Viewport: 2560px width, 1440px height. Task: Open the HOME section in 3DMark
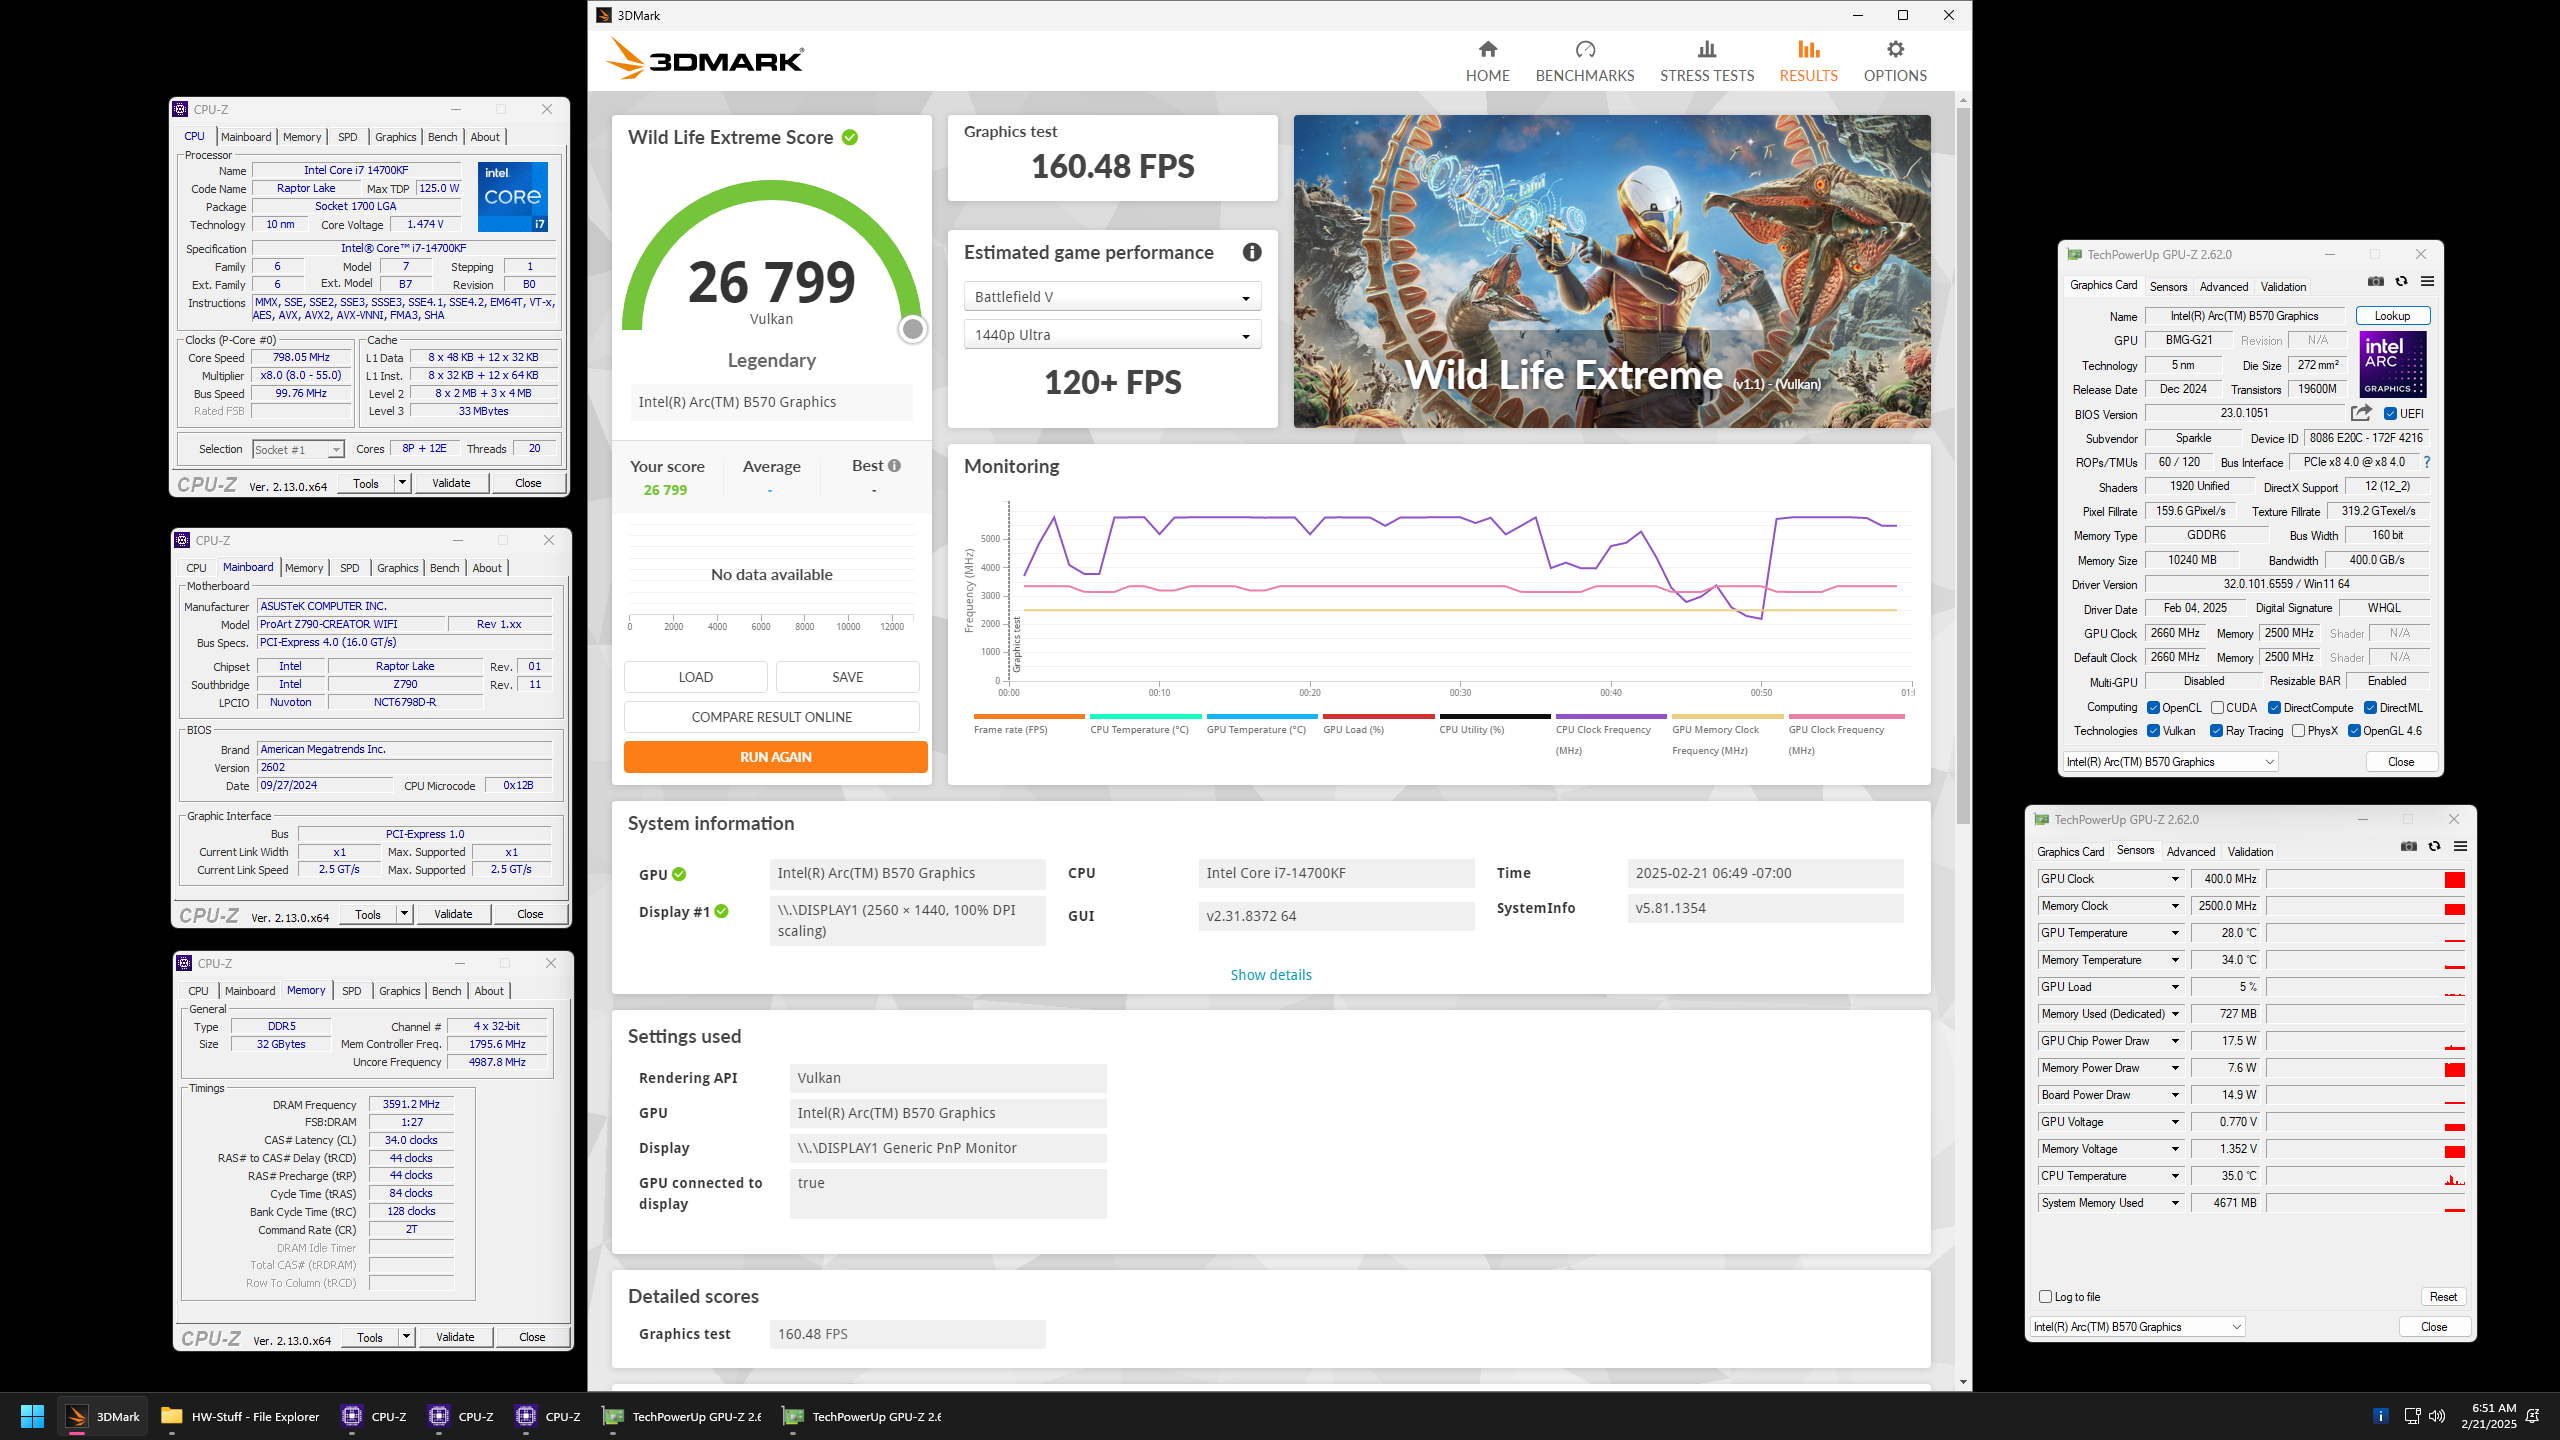(x=1487, y=61)
